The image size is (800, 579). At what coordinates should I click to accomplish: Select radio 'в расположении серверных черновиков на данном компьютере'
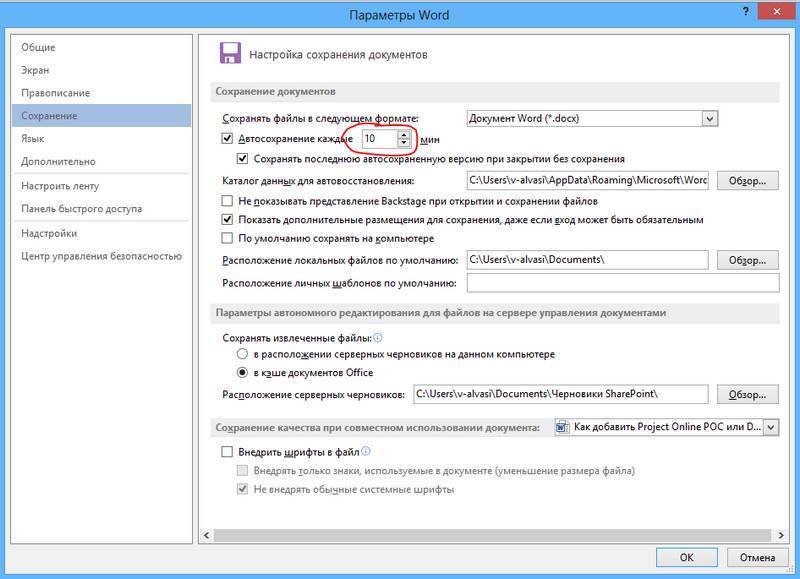click(243, 354)
